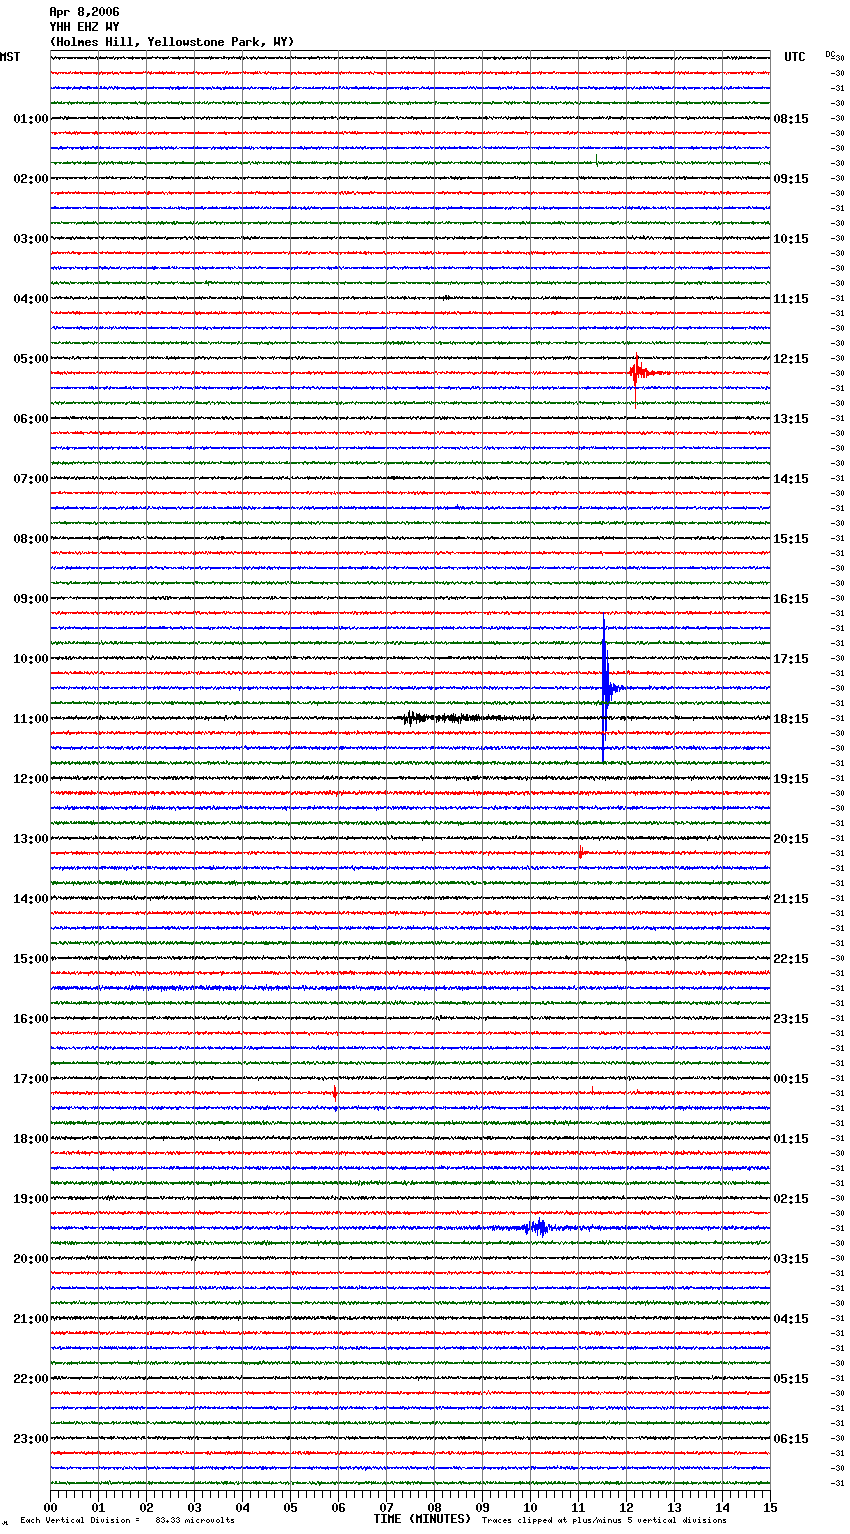Select the 04:00 MST time label
Image resolution: width=850 pixels, height=1534 pixels.
[x=30, y=299]
